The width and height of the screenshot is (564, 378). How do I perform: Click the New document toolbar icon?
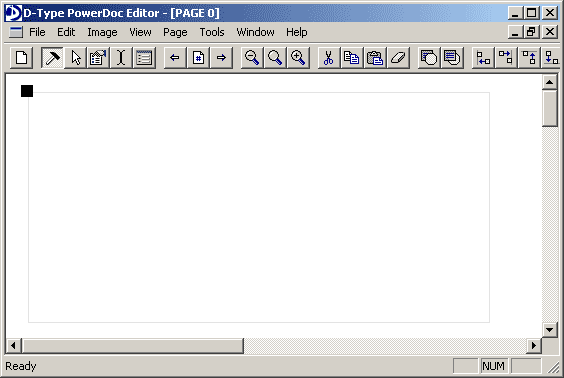[x=22, y=58]
